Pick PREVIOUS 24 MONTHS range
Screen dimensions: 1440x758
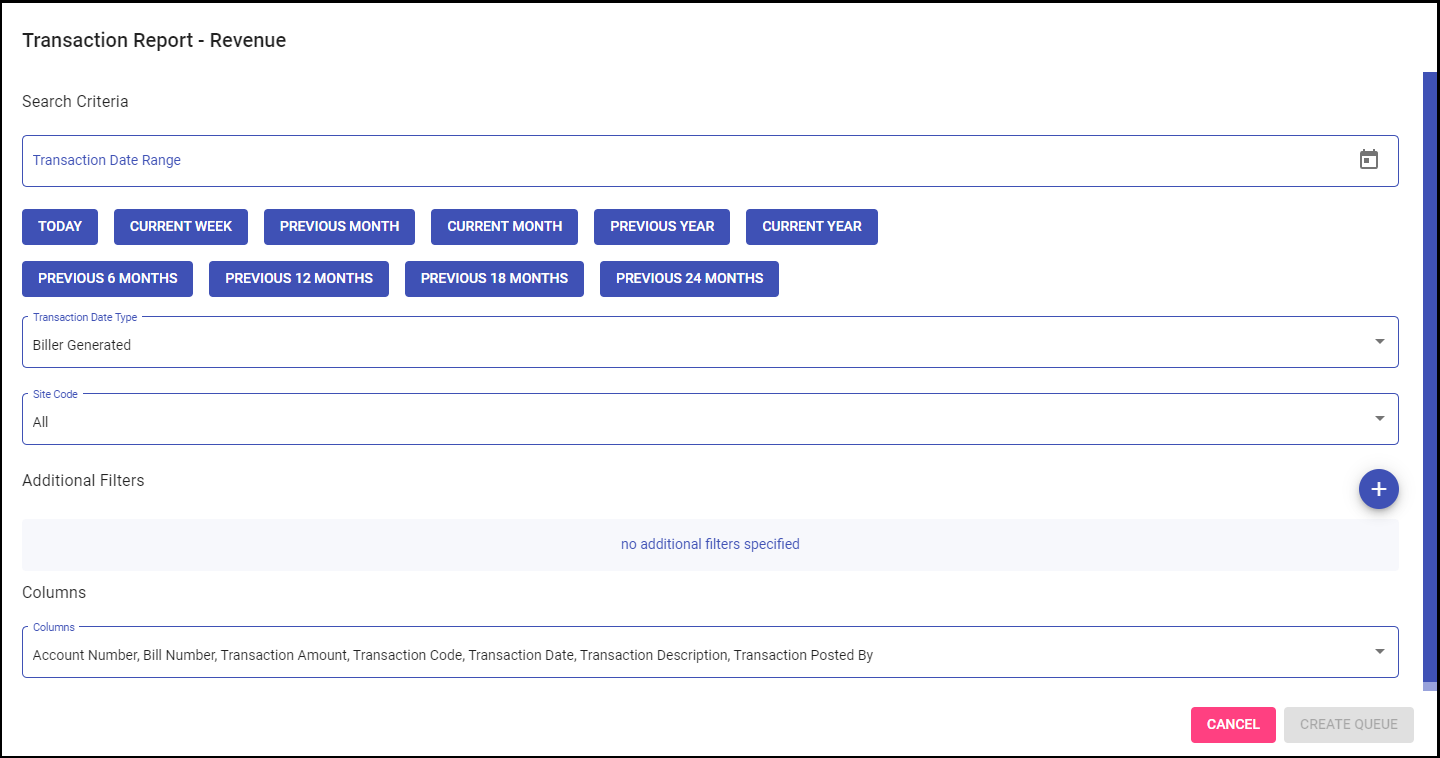pos(689,279)
